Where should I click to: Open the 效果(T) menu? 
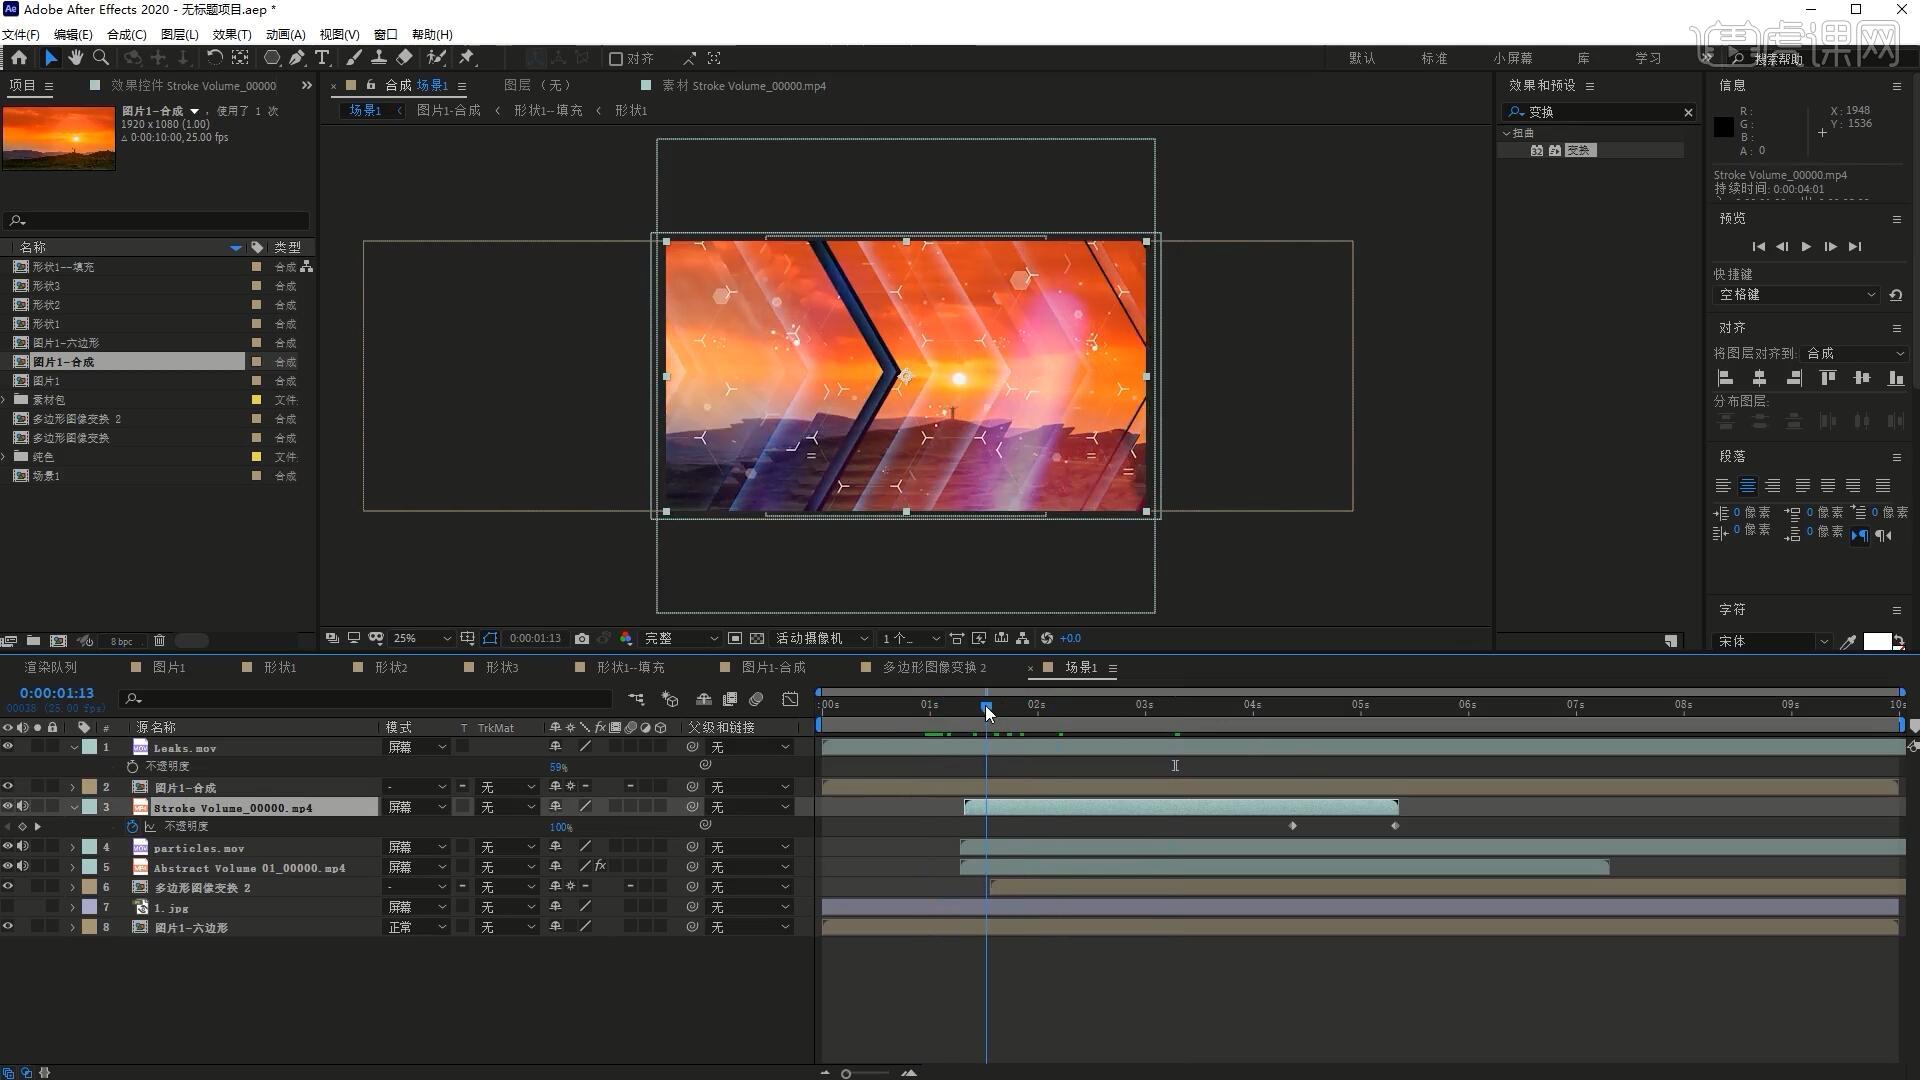click(231, 34)
